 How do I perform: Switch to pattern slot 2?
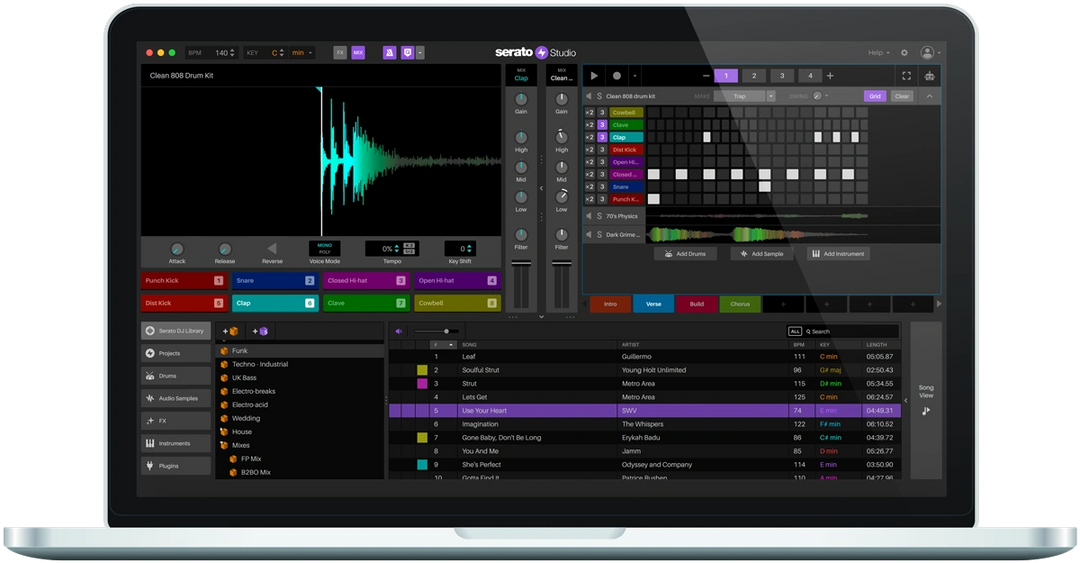754,76
